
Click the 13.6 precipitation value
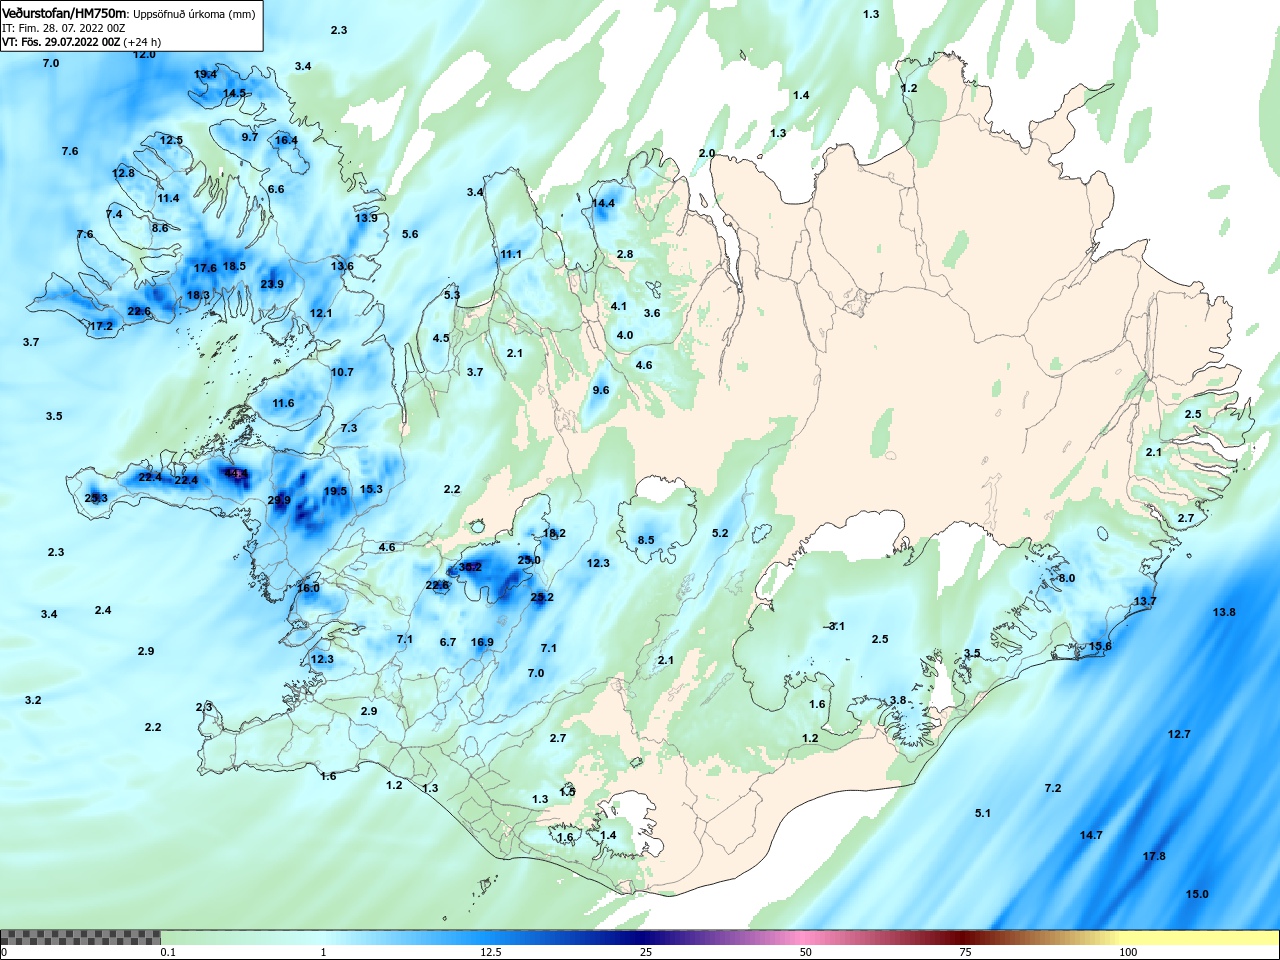click(x=342, y=266)
